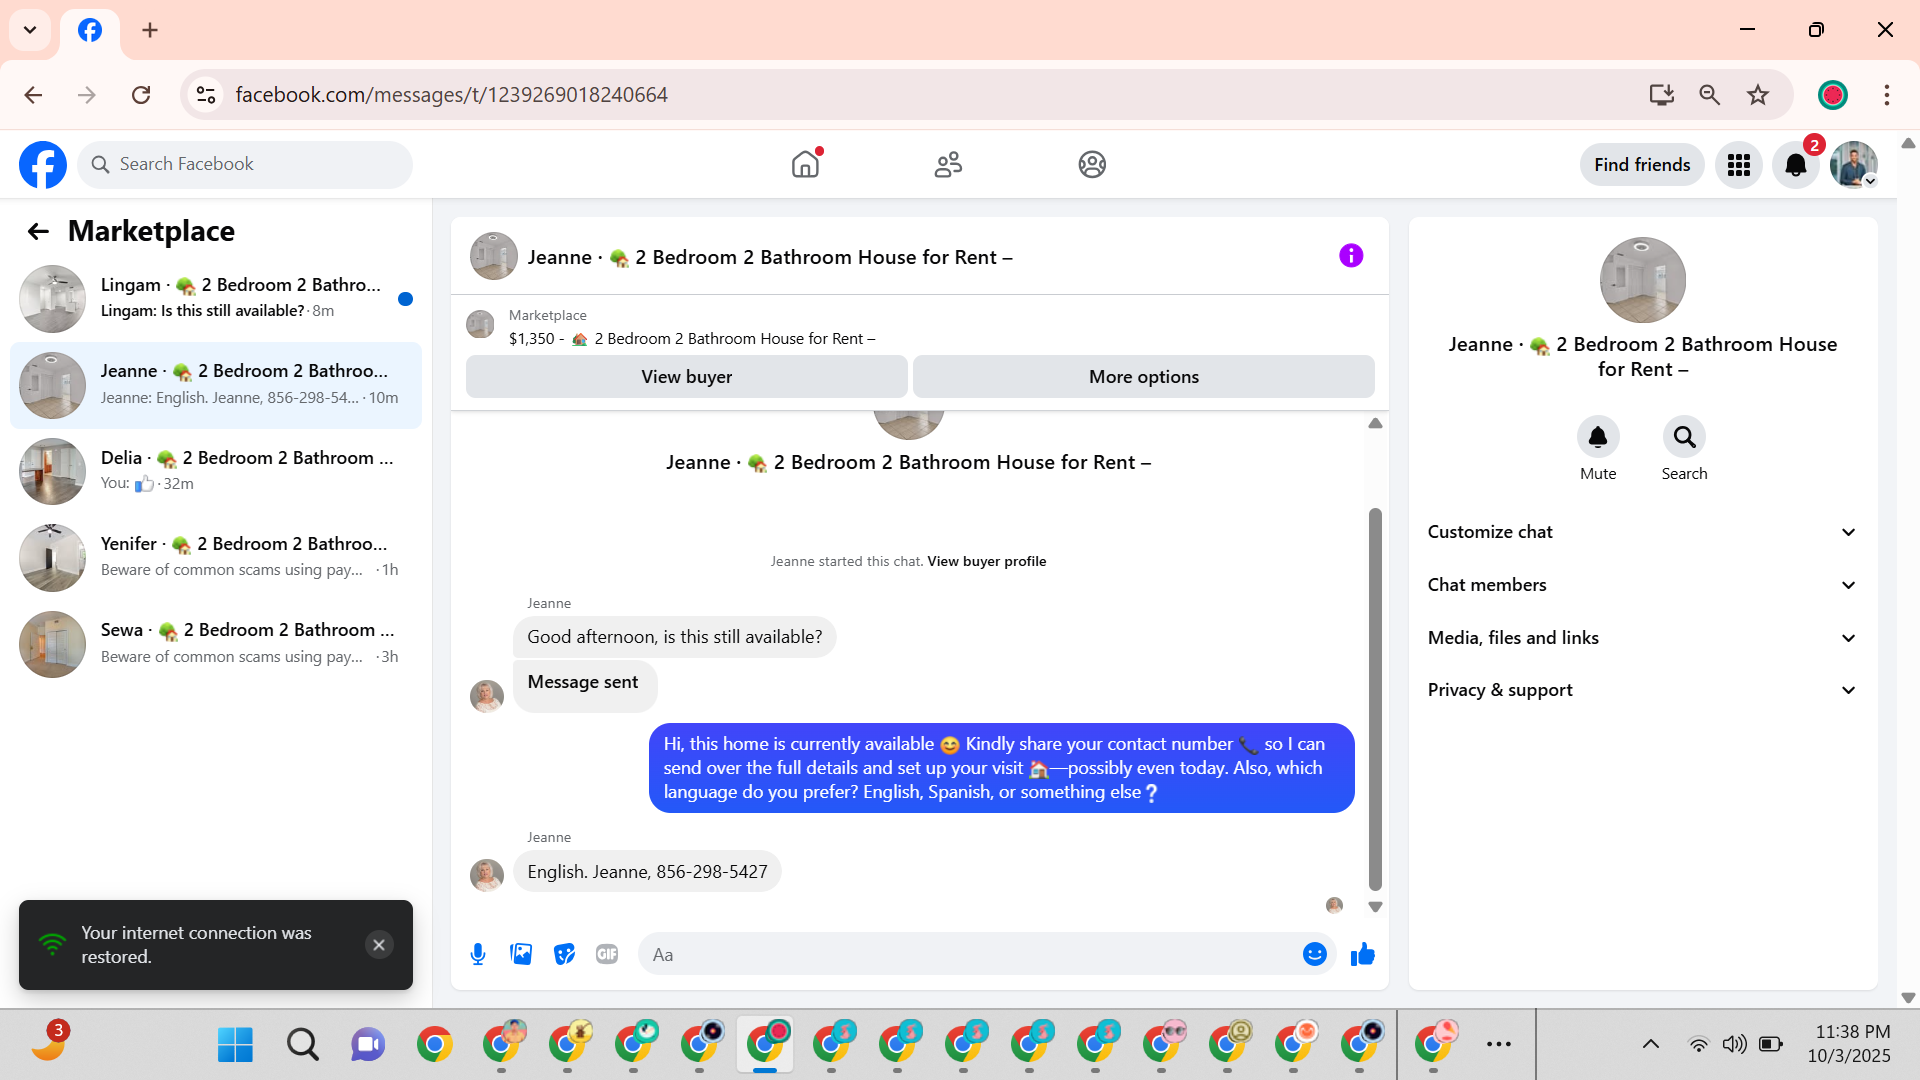Reload the page in the browser
Image resolution: width=1920 pixels, height=1080 pixels.
point(141,95)
